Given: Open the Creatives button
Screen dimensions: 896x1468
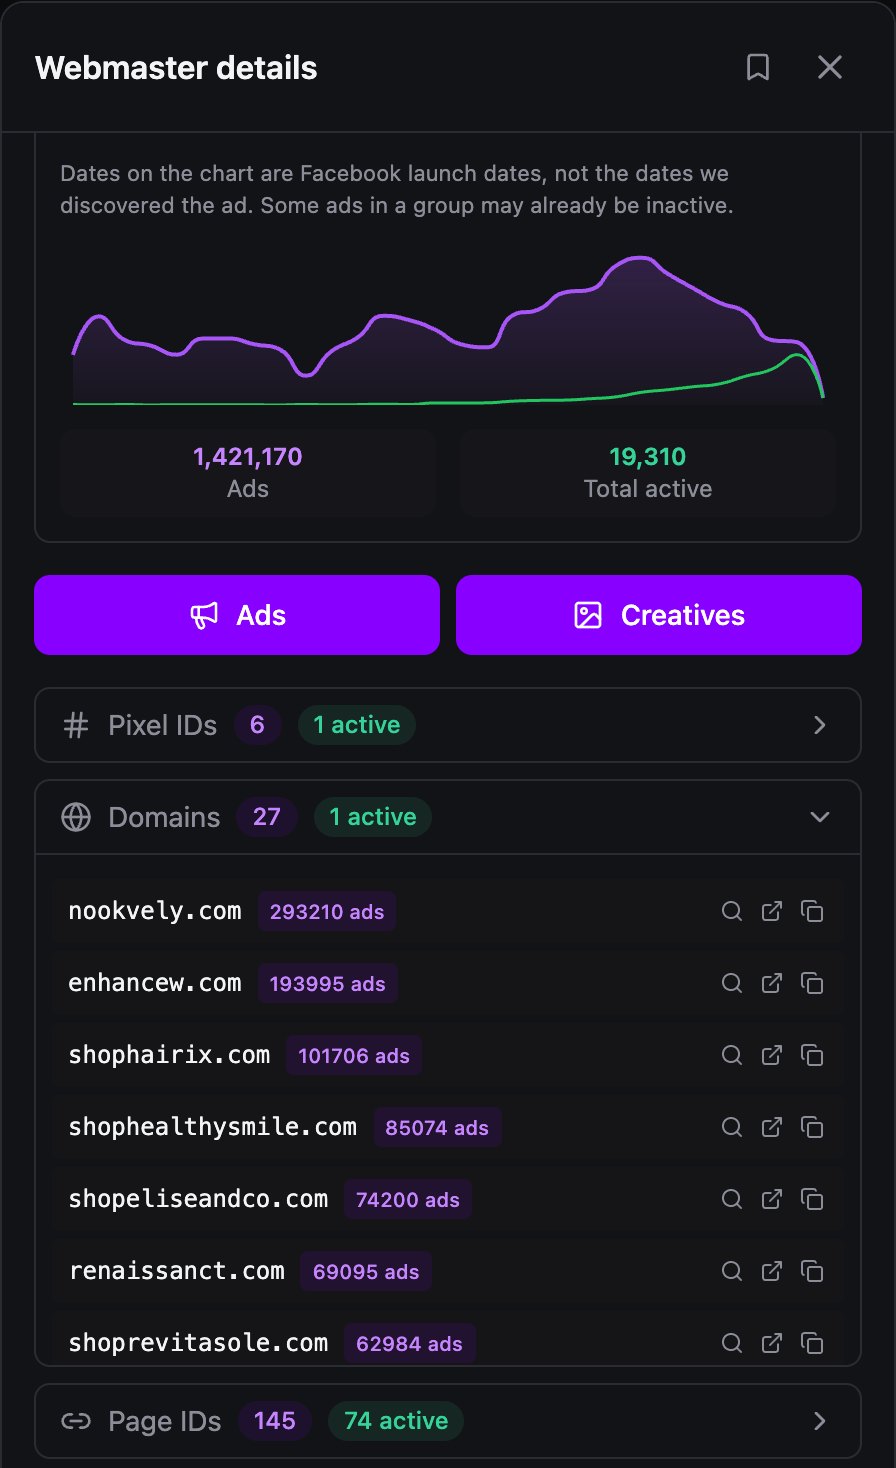Looking at the screenshot, I should (x=659, y=615).
